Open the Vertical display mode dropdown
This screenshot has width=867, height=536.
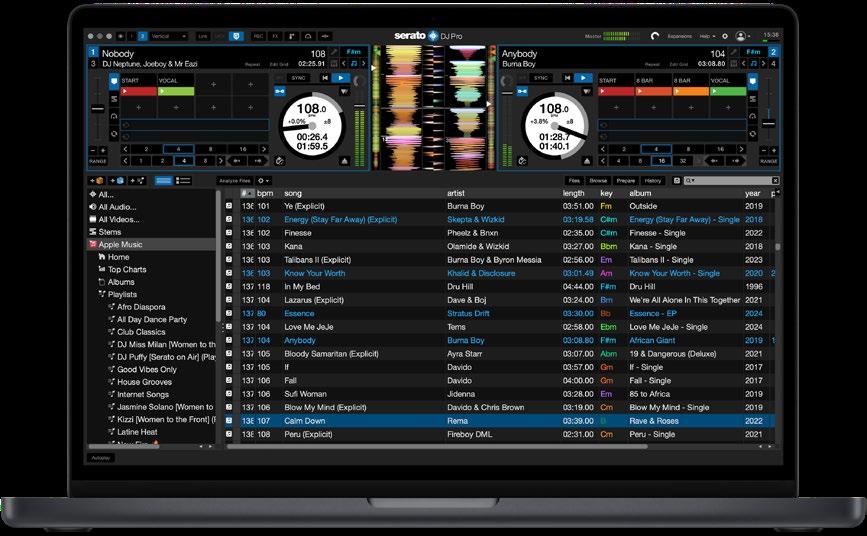169,36
